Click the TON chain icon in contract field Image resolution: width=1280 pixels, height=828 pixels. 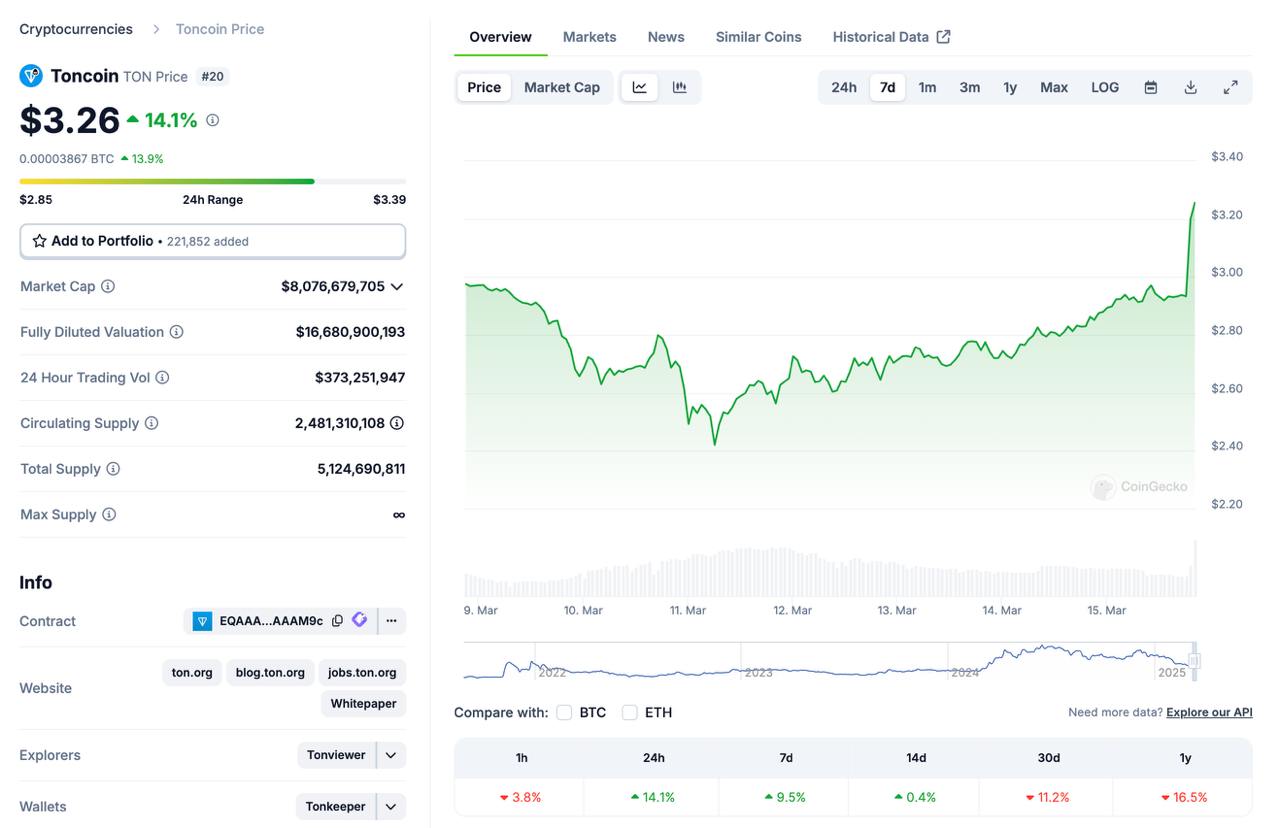click(x=202, y=621)
